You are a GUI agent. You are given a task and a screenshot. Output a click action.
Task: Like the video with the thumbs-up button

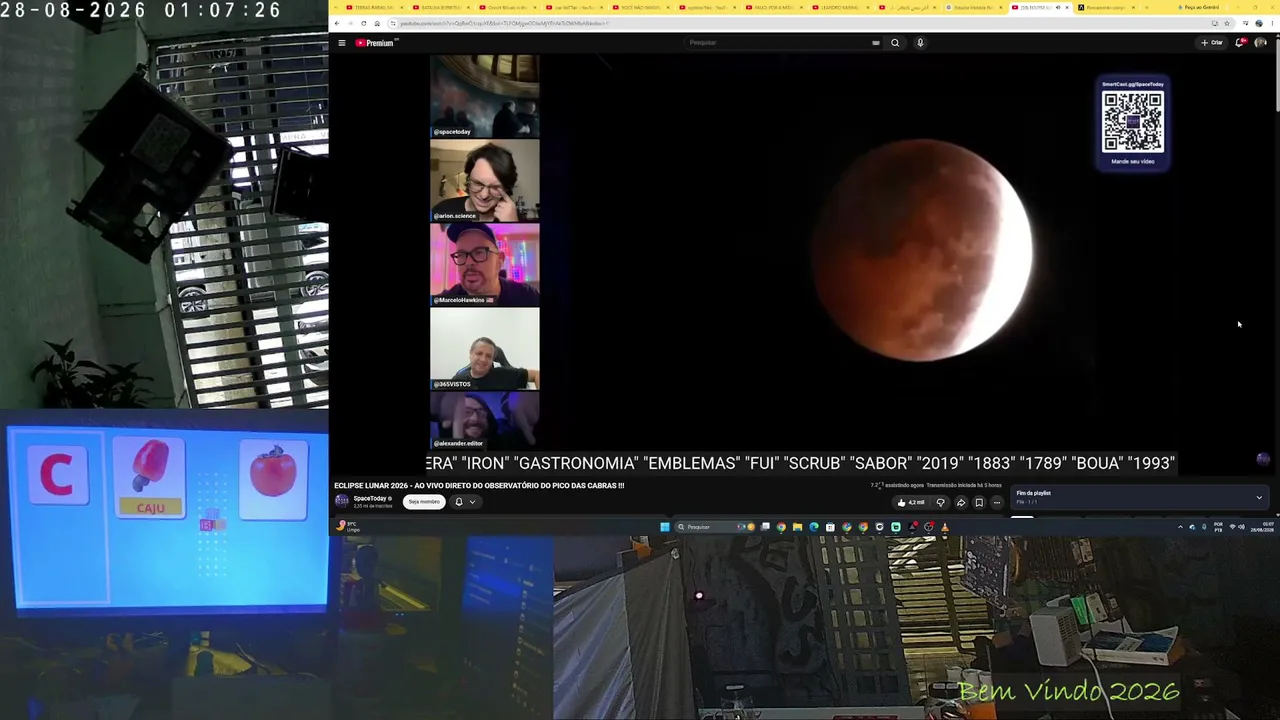(x=911, y=503)
